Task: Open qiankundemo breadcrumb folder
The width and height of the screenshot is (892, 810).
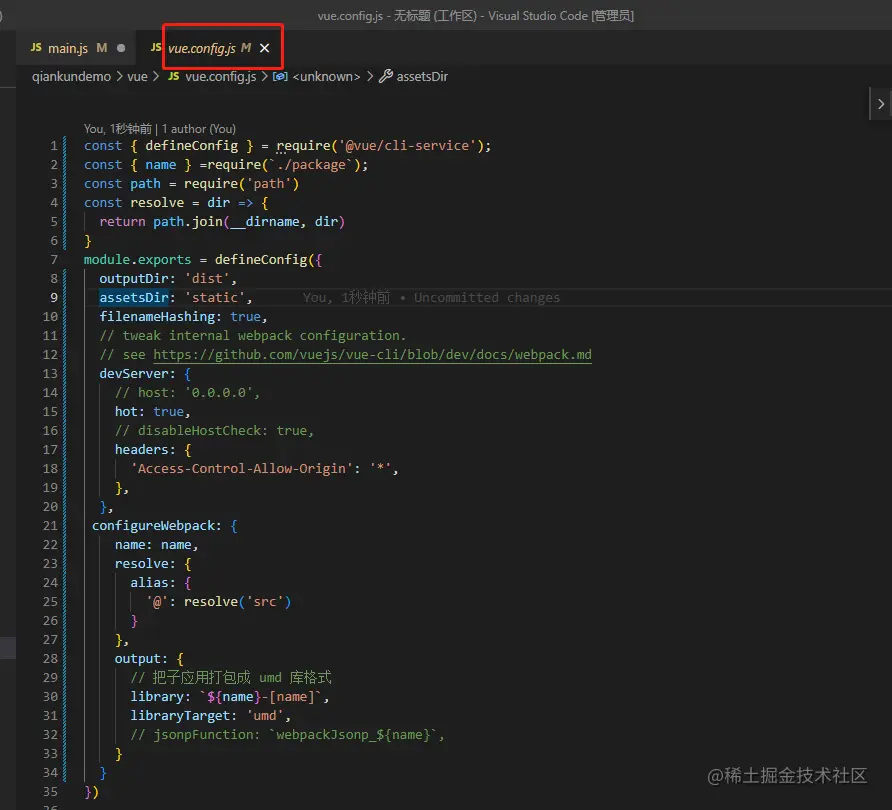Action: [x=71, y=77]
